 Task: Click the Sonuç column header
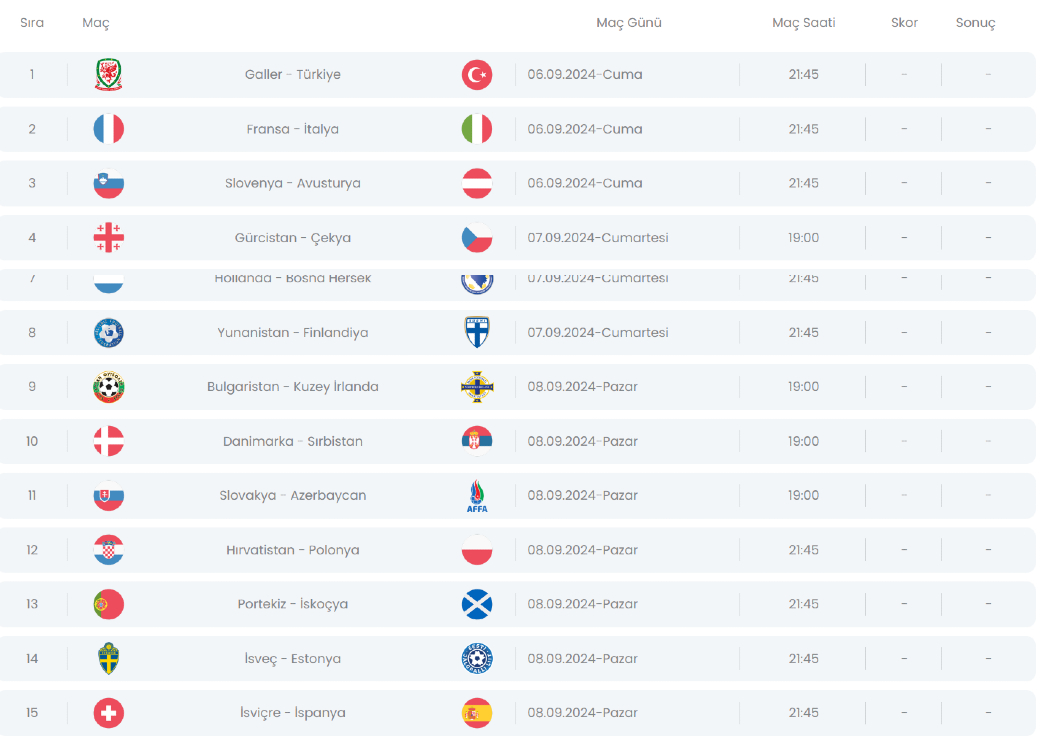(975, 23)
